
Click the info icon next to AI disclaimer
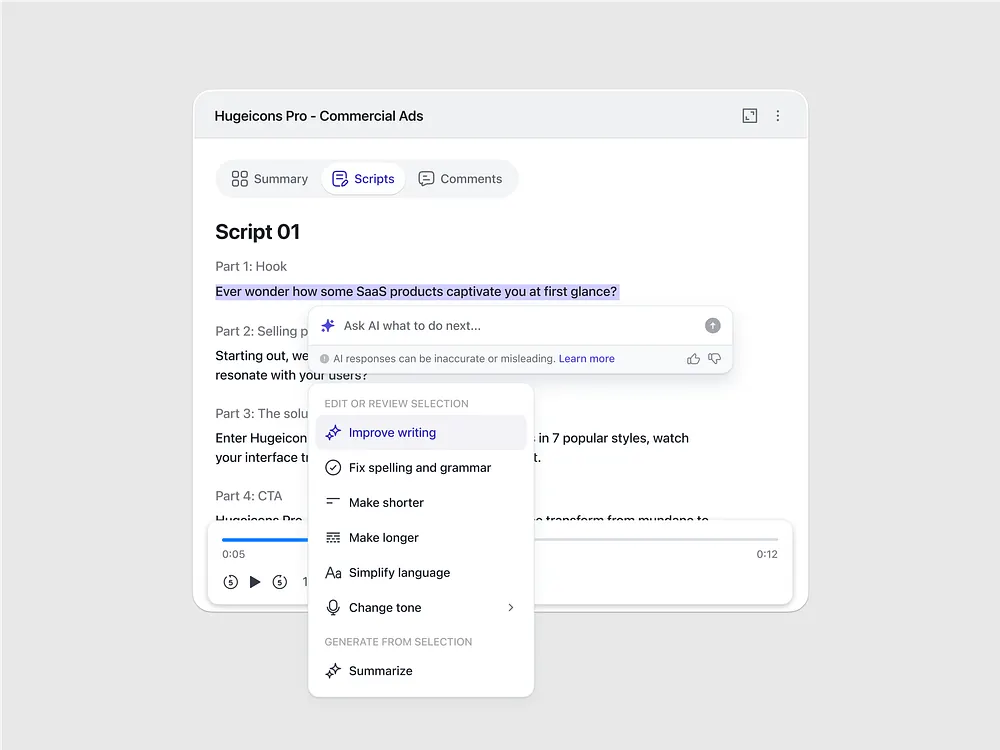click(x=323, y=358)
